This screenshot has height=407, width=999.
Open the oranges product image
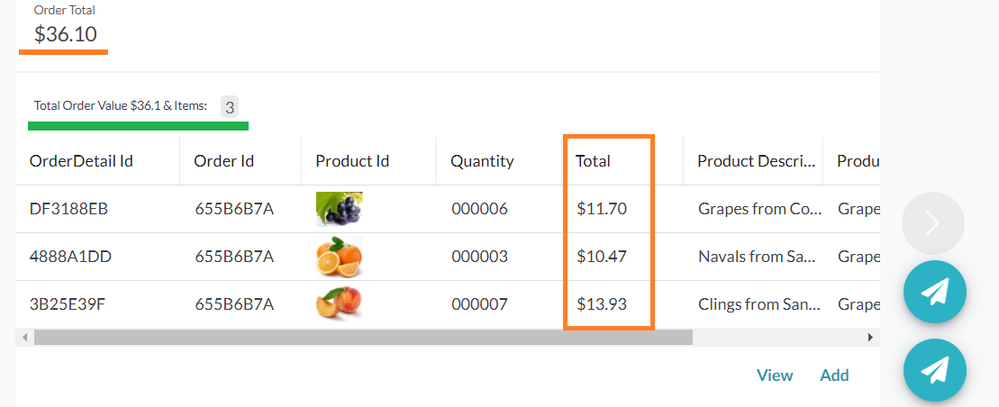pyautogui.click(x=340, y=257)
